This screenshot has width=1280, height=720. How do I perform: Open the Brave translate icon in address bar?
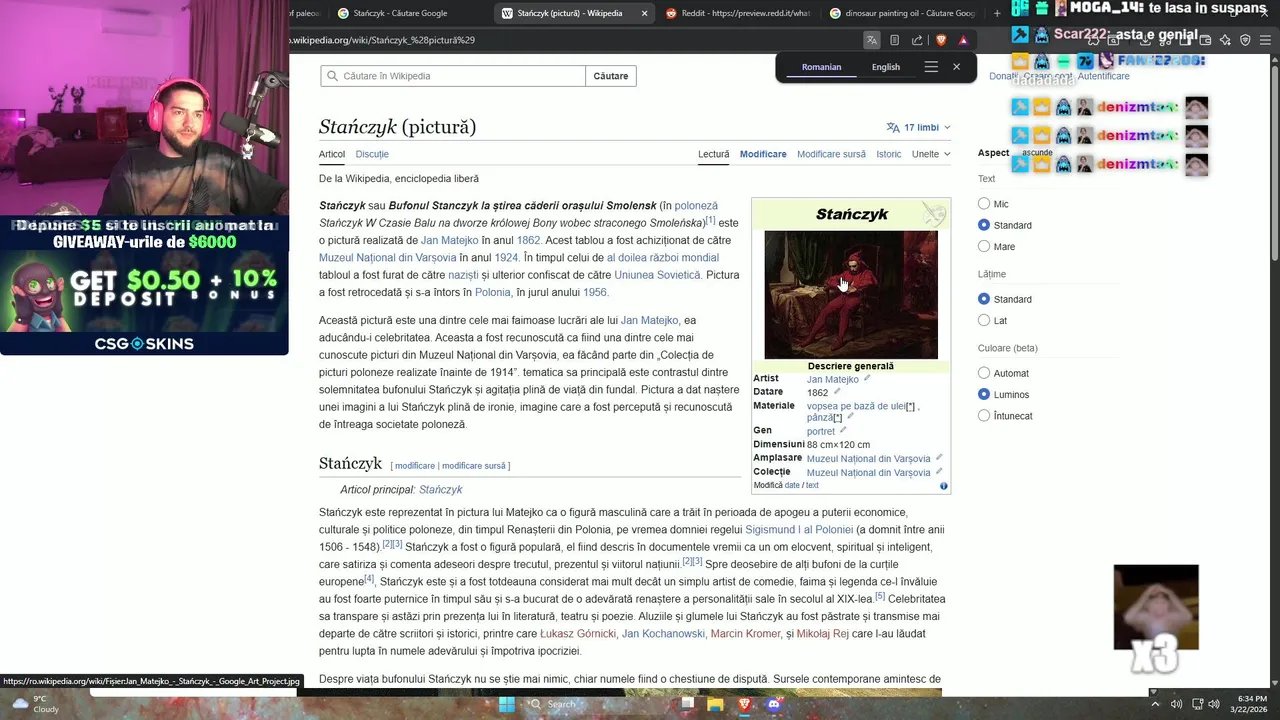[872, 40]
